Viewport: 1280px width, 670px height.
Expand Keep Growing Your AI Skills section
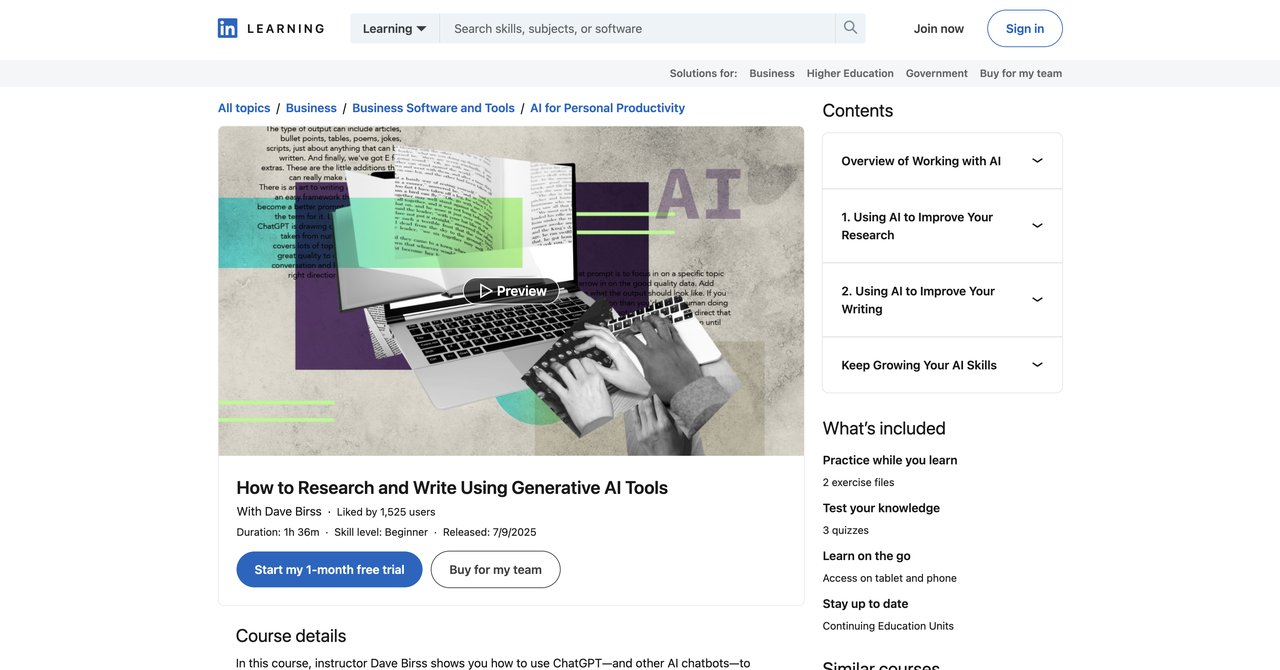[942, 365]
